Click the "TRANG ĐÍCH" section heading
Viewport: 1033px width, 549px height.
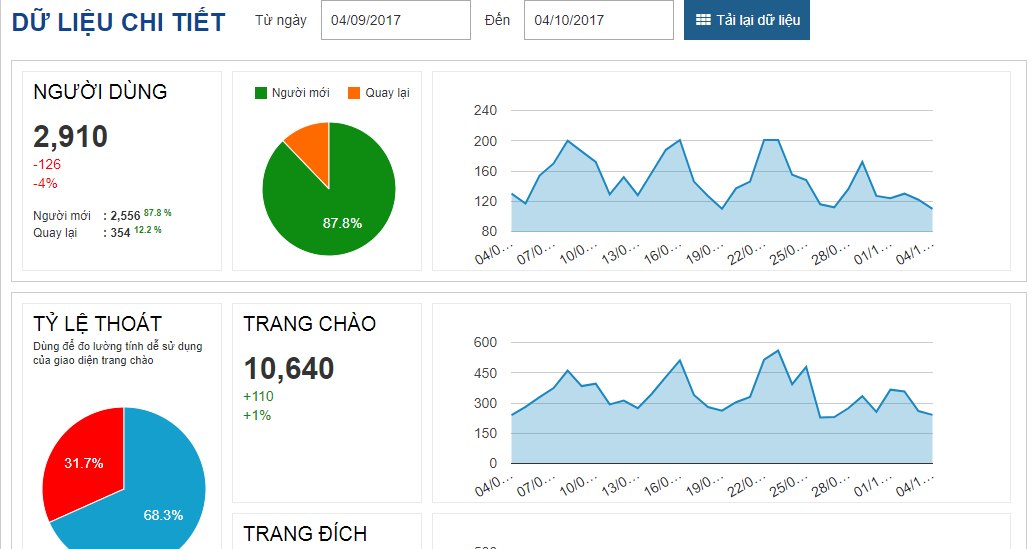(305, 534)
